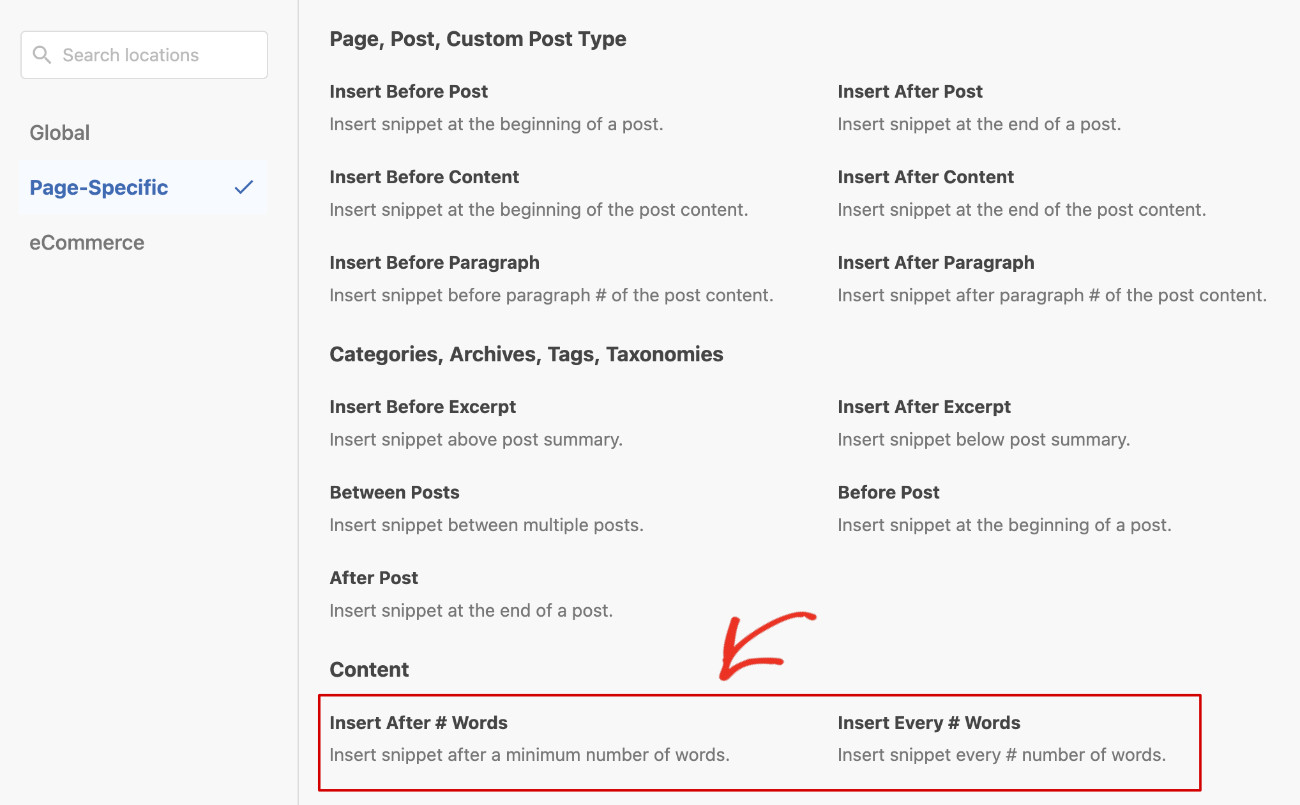Choose Insert Before Paragraph placement
The image size is (1300, 805).
click(434, 262)
